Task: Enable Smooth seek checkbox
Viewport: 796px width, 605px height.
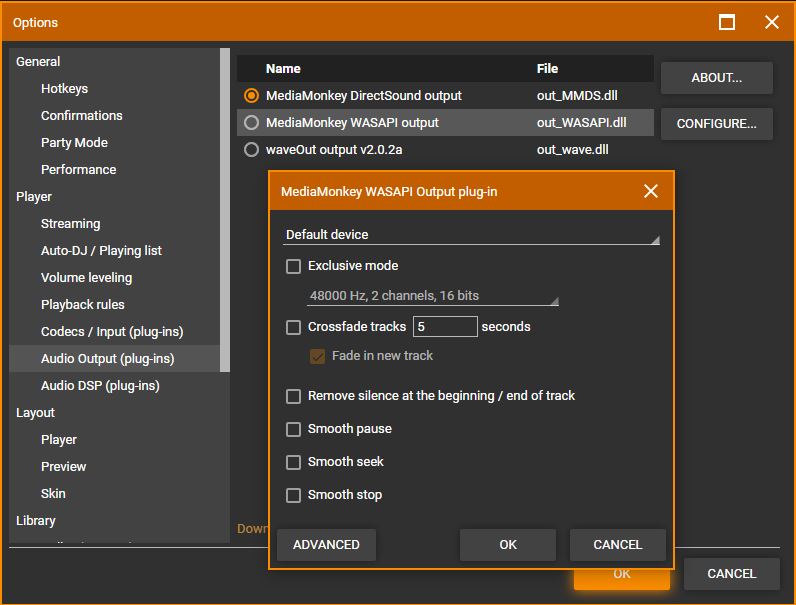Action: coord(293,462)
